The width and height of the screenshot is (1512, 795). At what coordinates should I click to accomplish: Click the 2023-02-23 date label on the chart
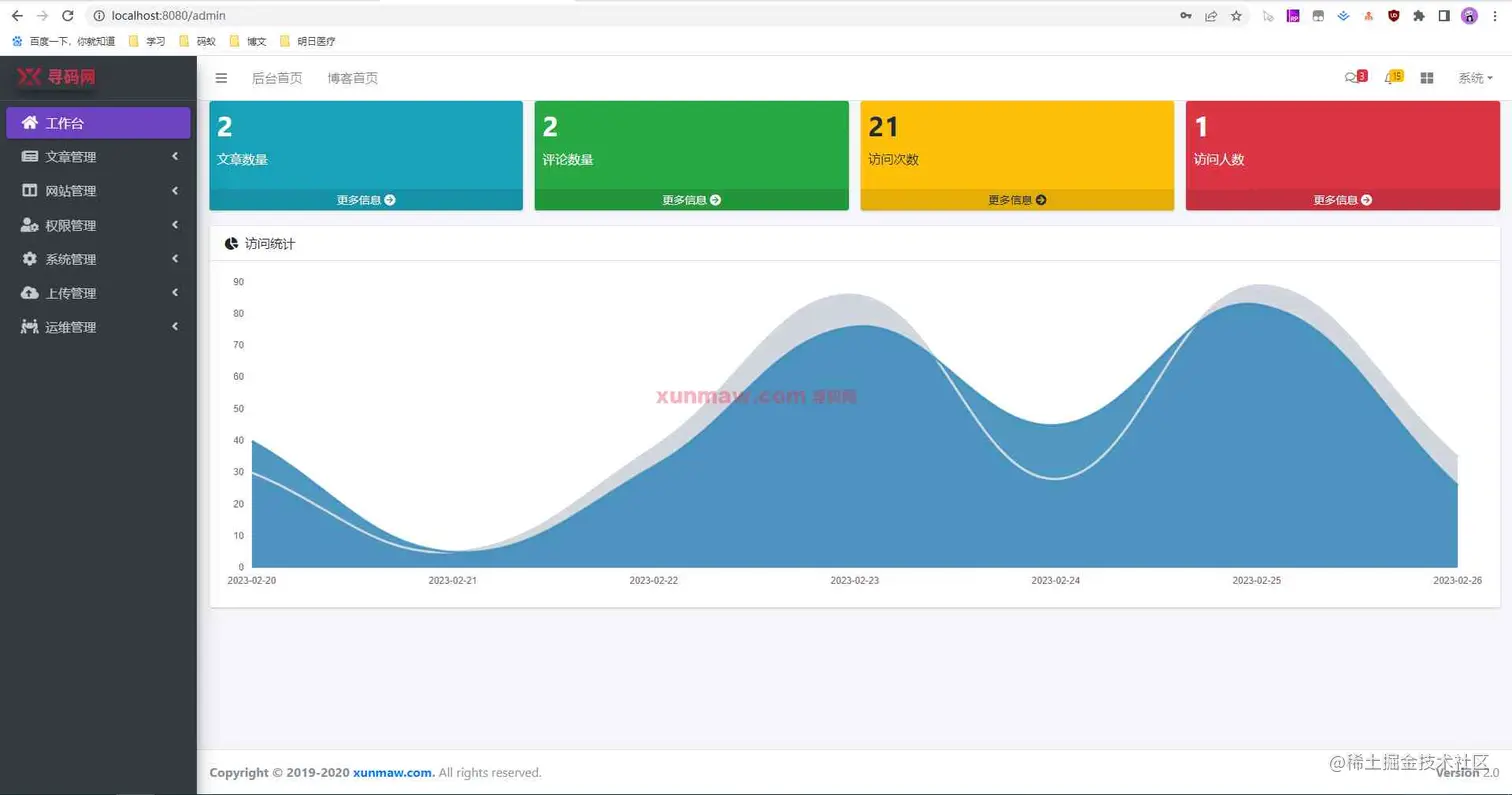(x=855, y=580)
